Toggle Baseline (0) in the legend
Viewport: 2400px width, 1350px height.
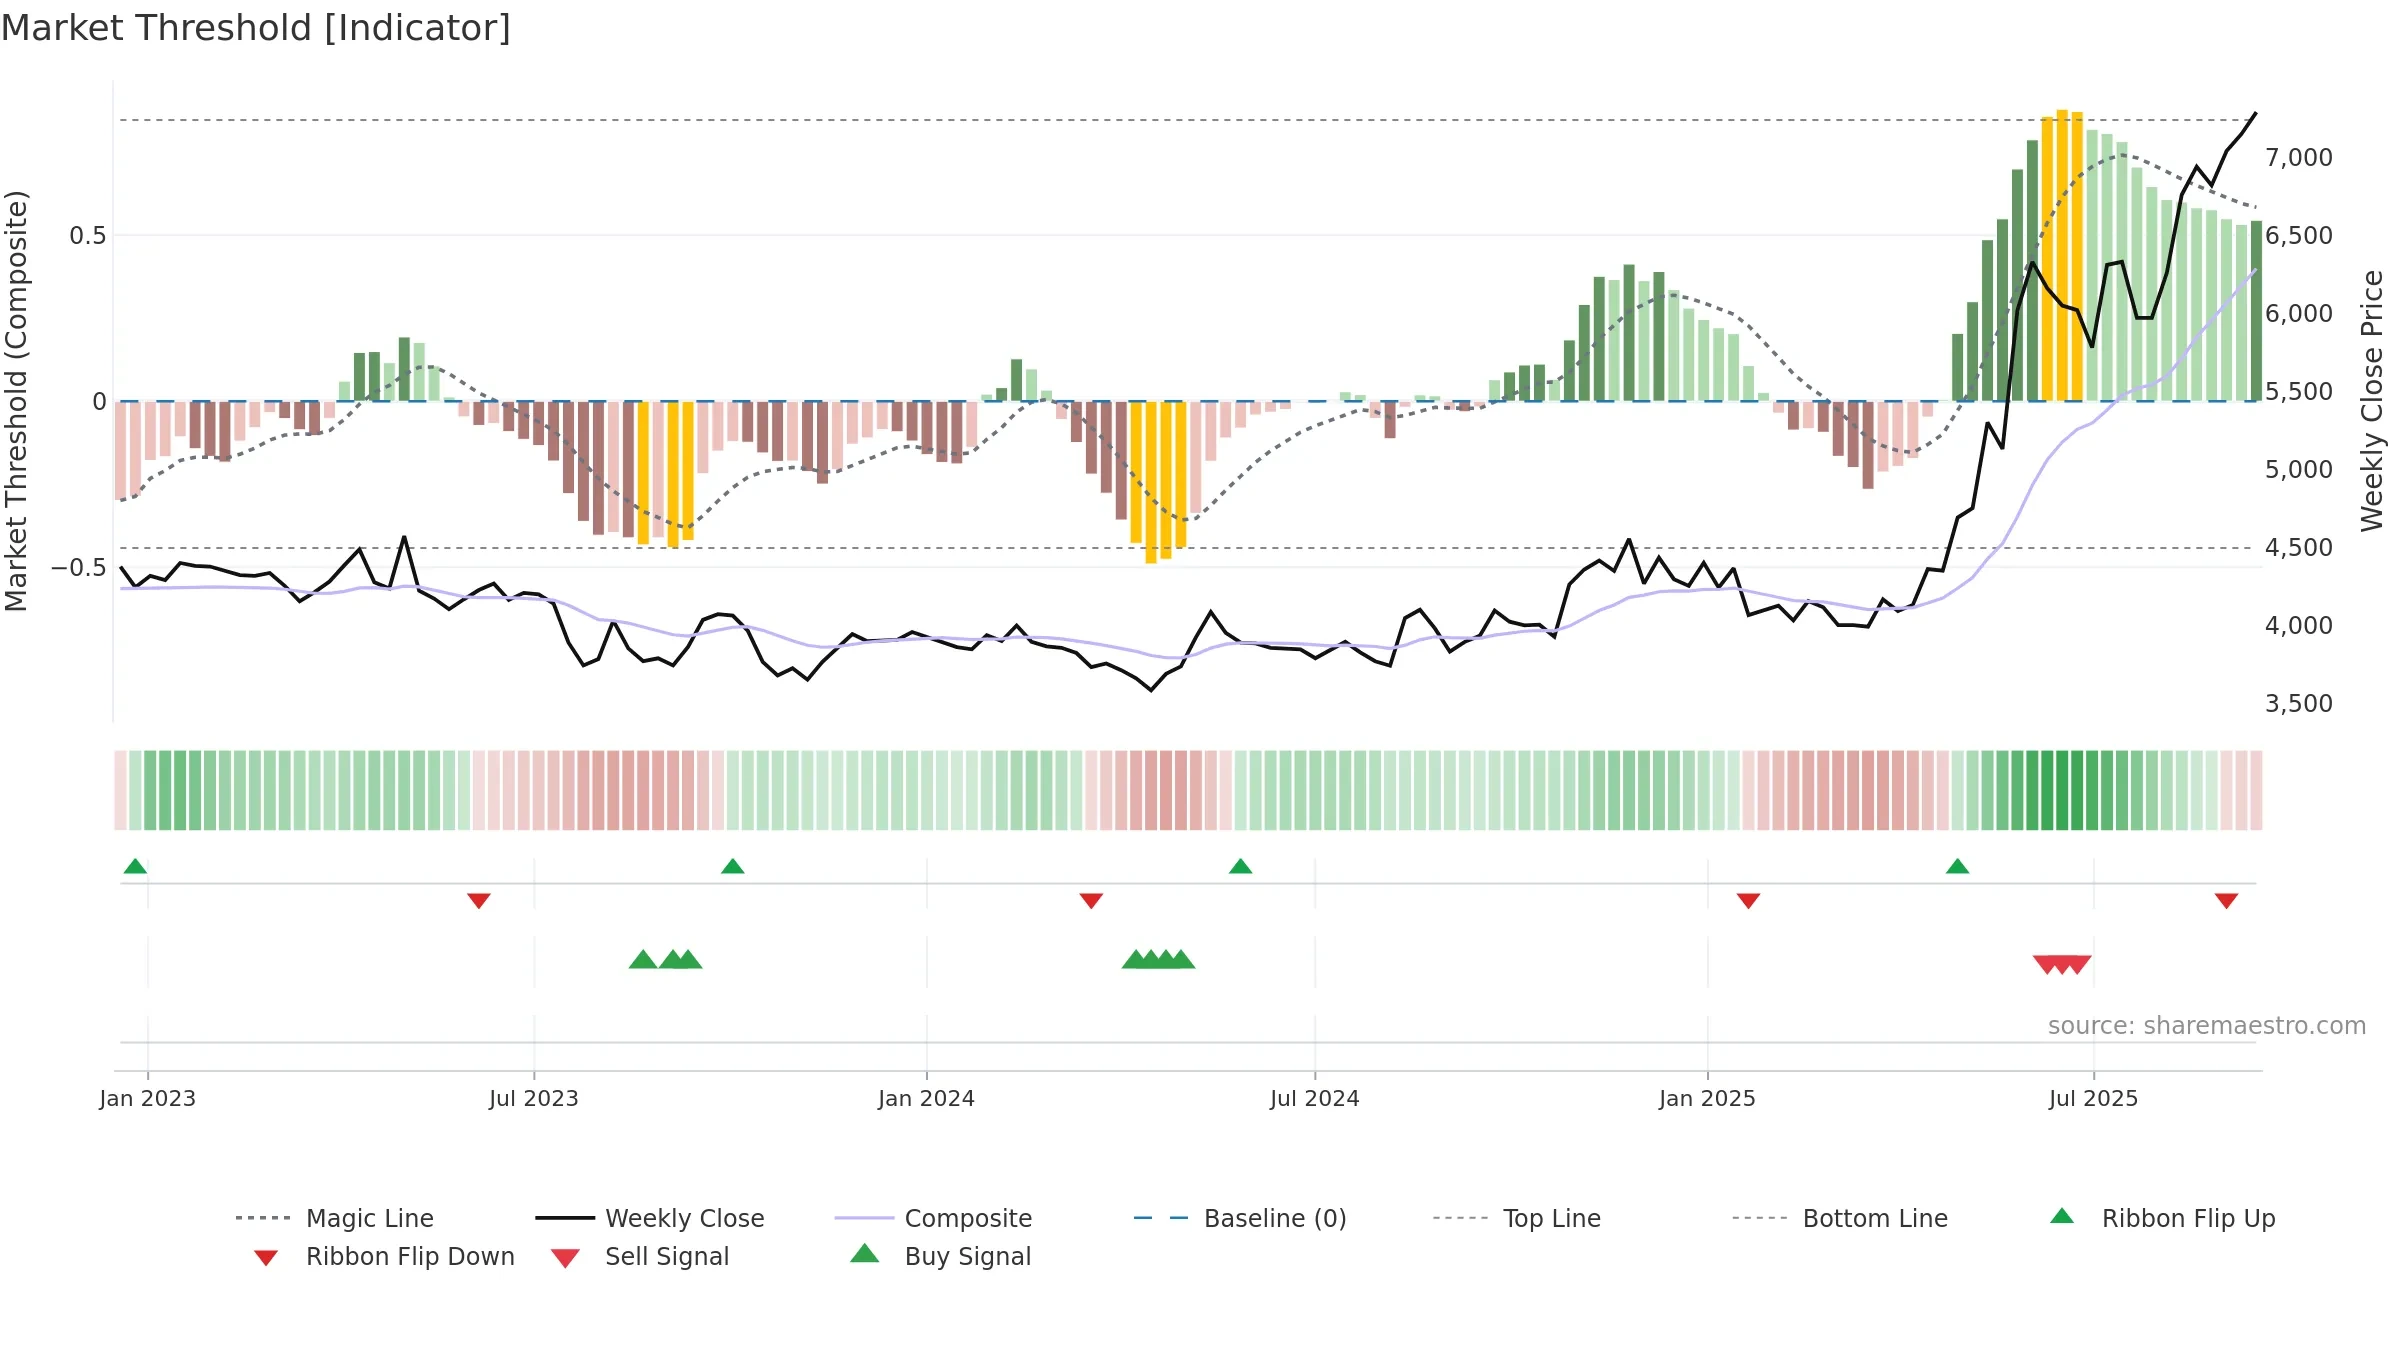1240,1218
